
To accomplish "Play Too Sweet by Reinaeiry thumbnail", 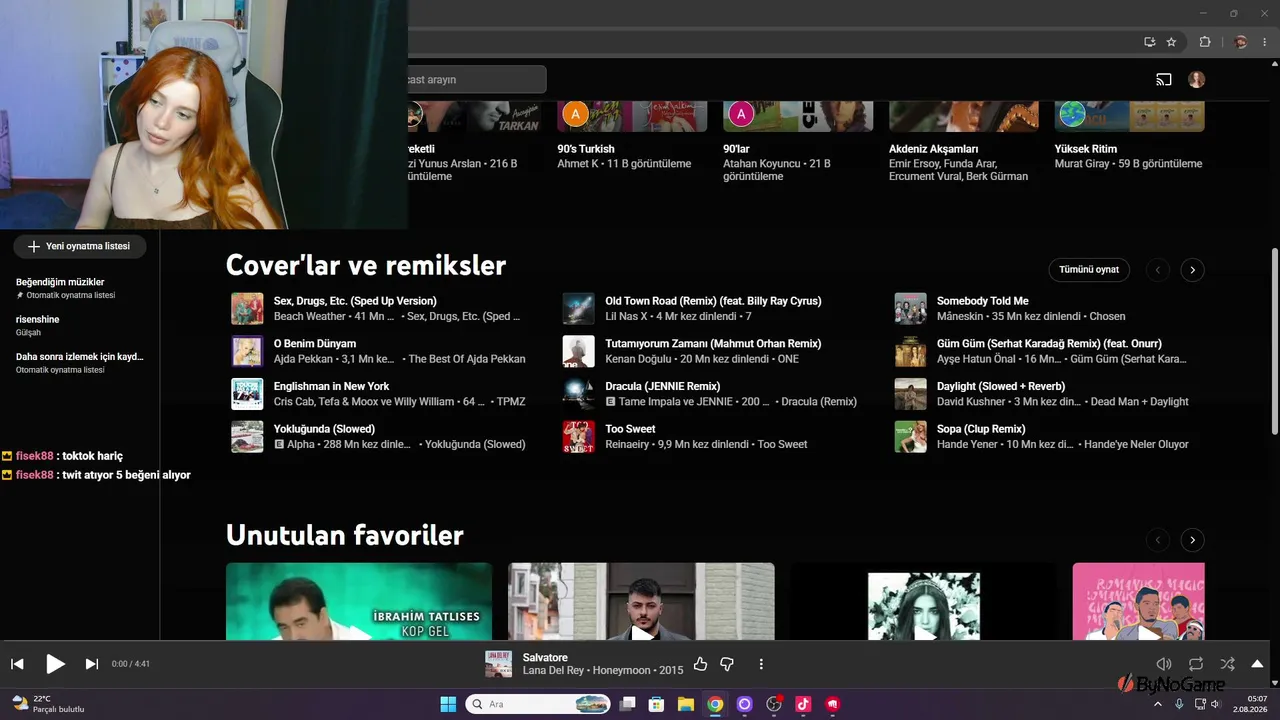I will 579,437.
